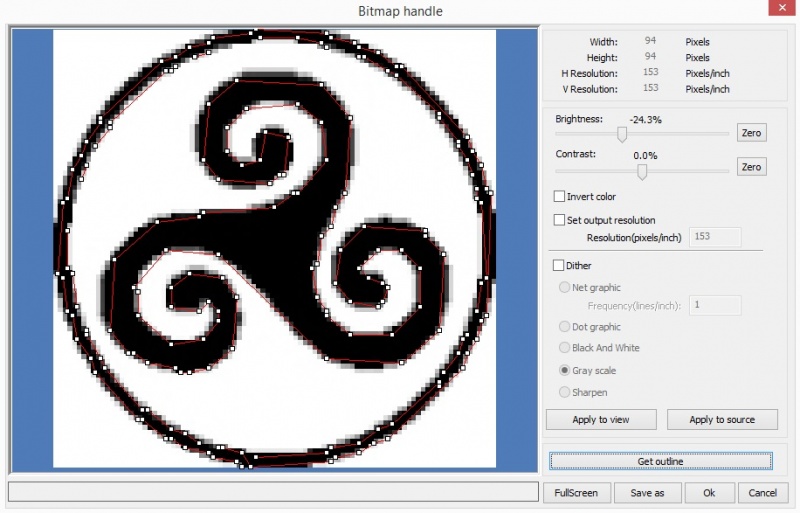Click the Get outline button

661,461
